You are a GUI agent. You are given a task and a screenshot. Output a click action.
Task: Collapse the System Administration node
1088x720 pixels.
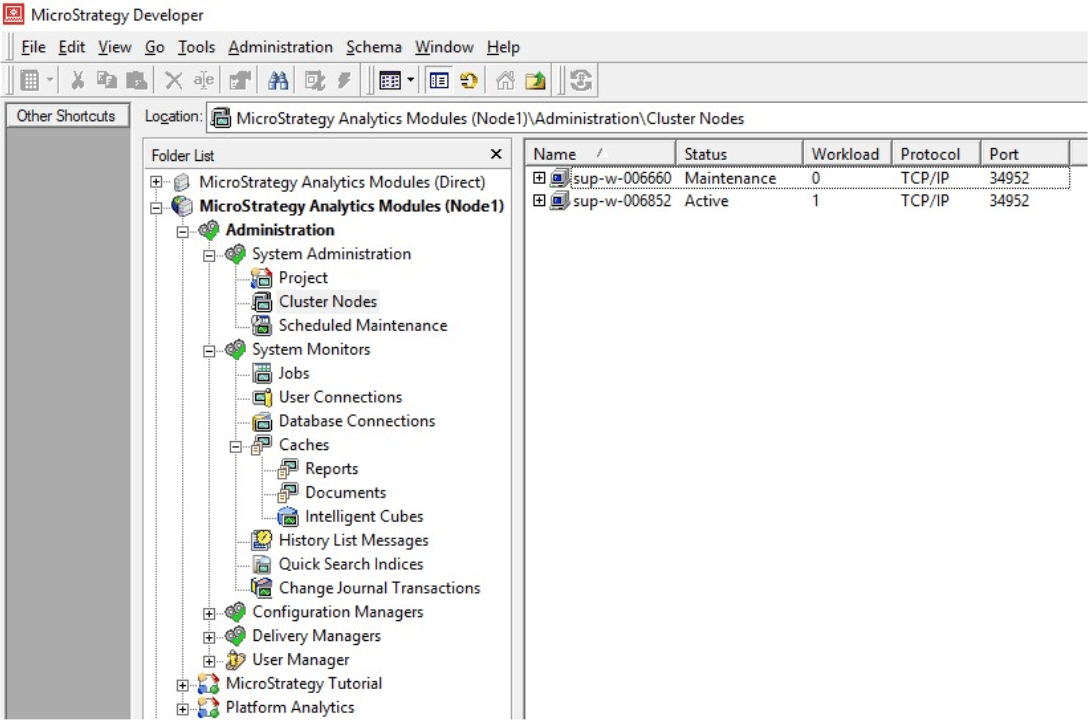[x=209, y=256]
